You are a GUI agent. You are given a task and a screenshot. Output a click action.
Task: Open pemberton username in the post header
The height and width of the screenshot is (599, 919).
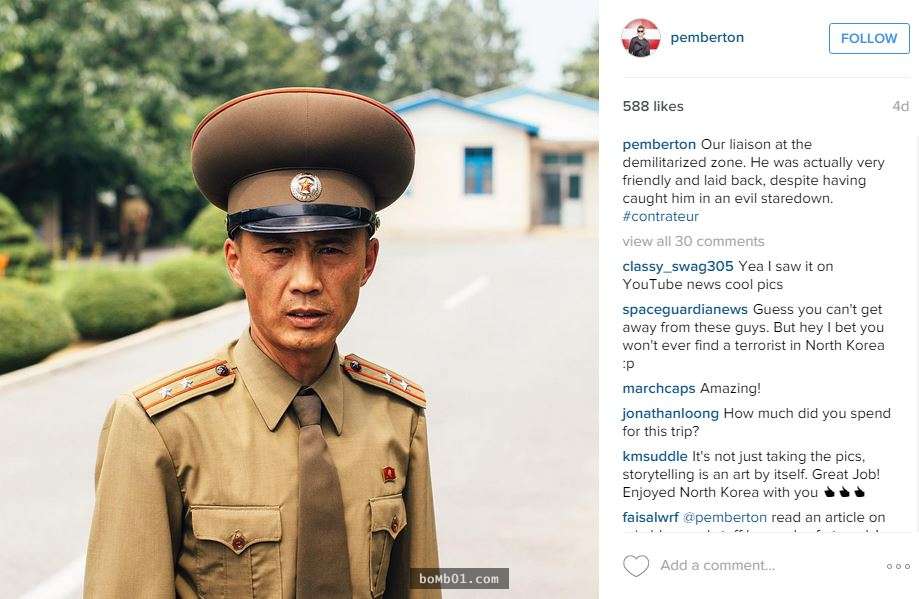pyautogui.click(x=707, y=38)
